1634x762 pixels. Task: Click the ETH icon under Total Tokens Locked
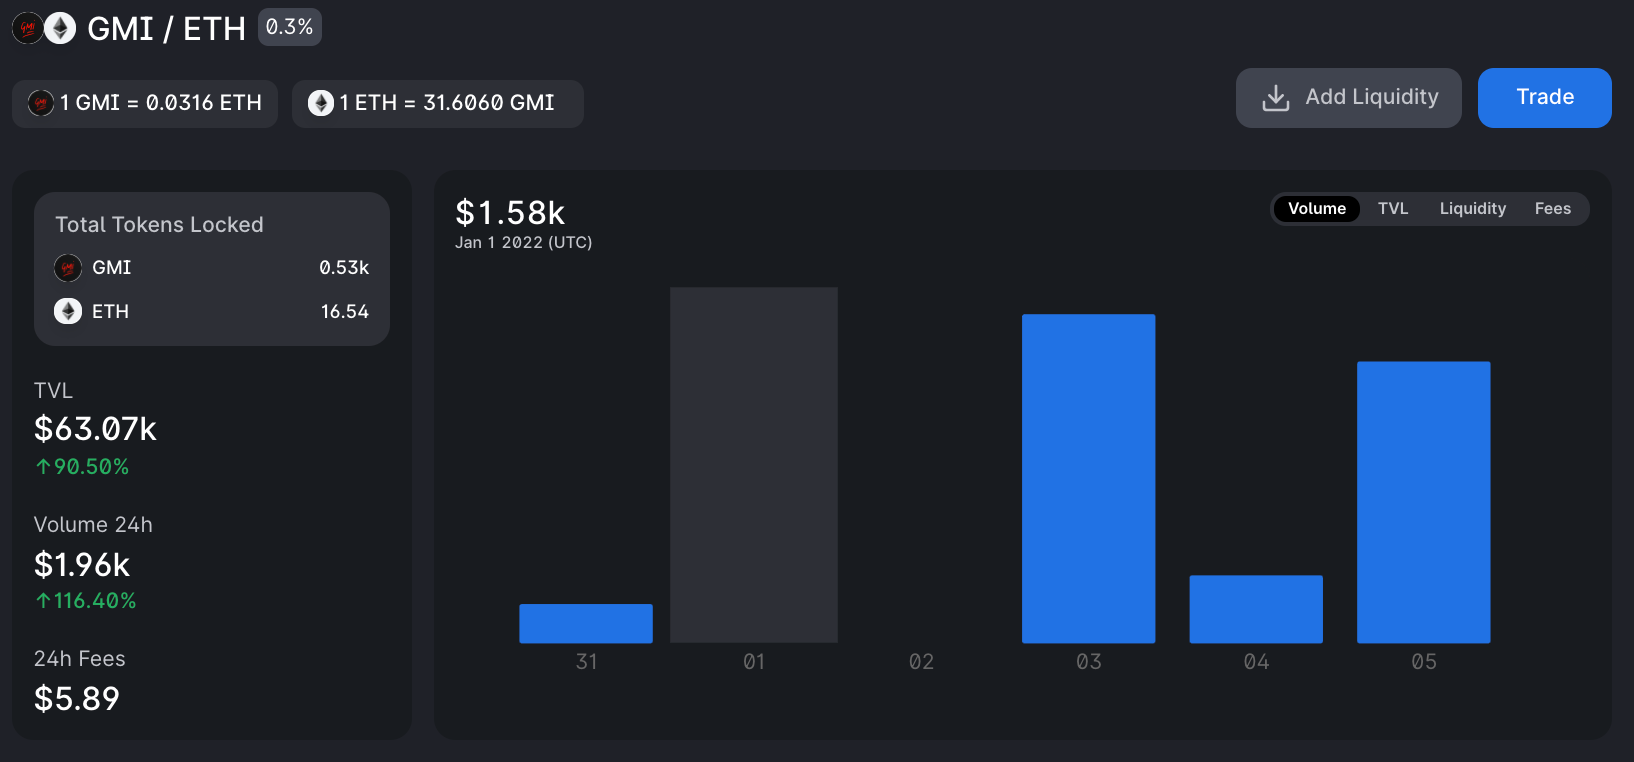[68, 312]
